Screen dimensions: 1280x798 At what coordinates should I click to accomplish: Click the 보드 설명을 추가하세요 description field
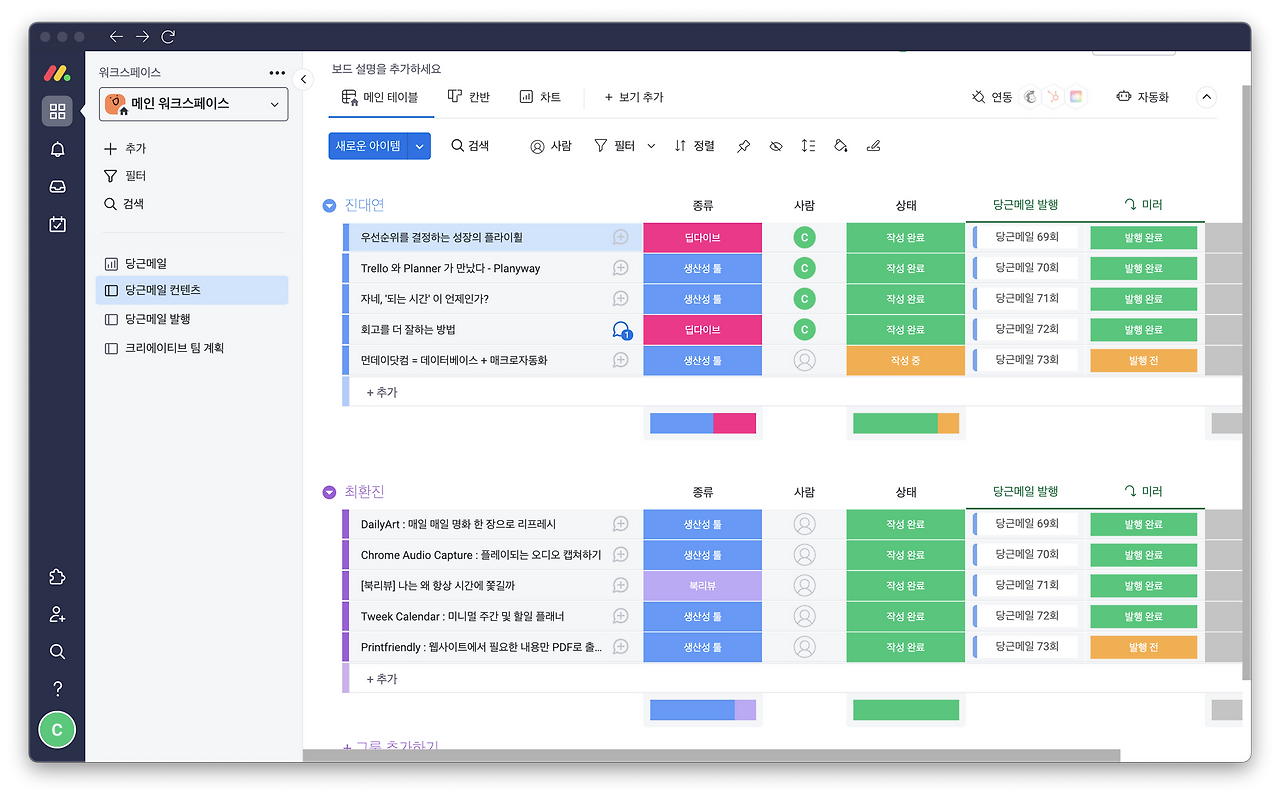[386, 69]
